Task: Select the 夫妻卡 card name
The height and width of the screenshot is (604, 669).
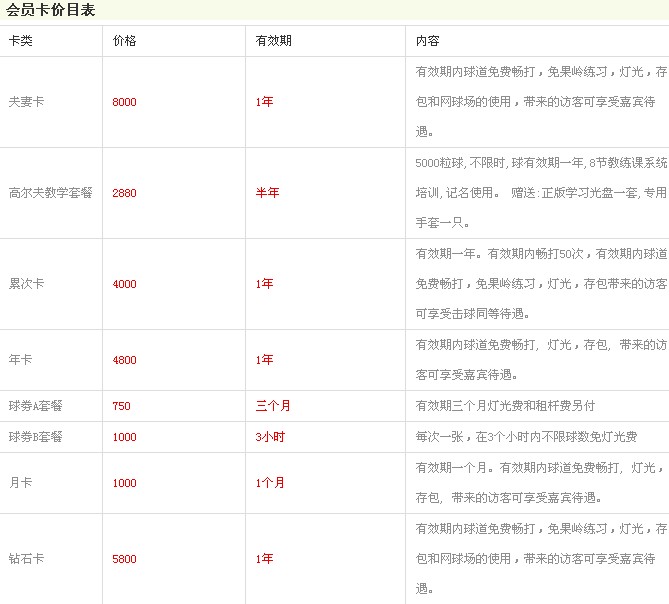Action: pos(26,102)
